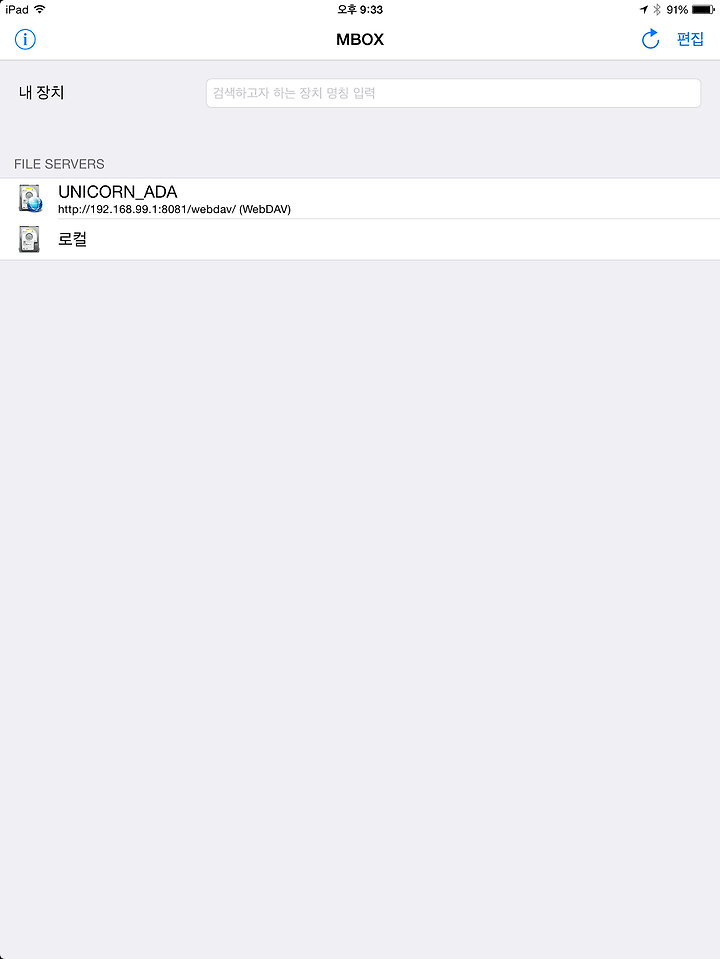720x959 pixels.
Task: Tap the location arrow in the status bar
Action: click(x=644, y=9)
